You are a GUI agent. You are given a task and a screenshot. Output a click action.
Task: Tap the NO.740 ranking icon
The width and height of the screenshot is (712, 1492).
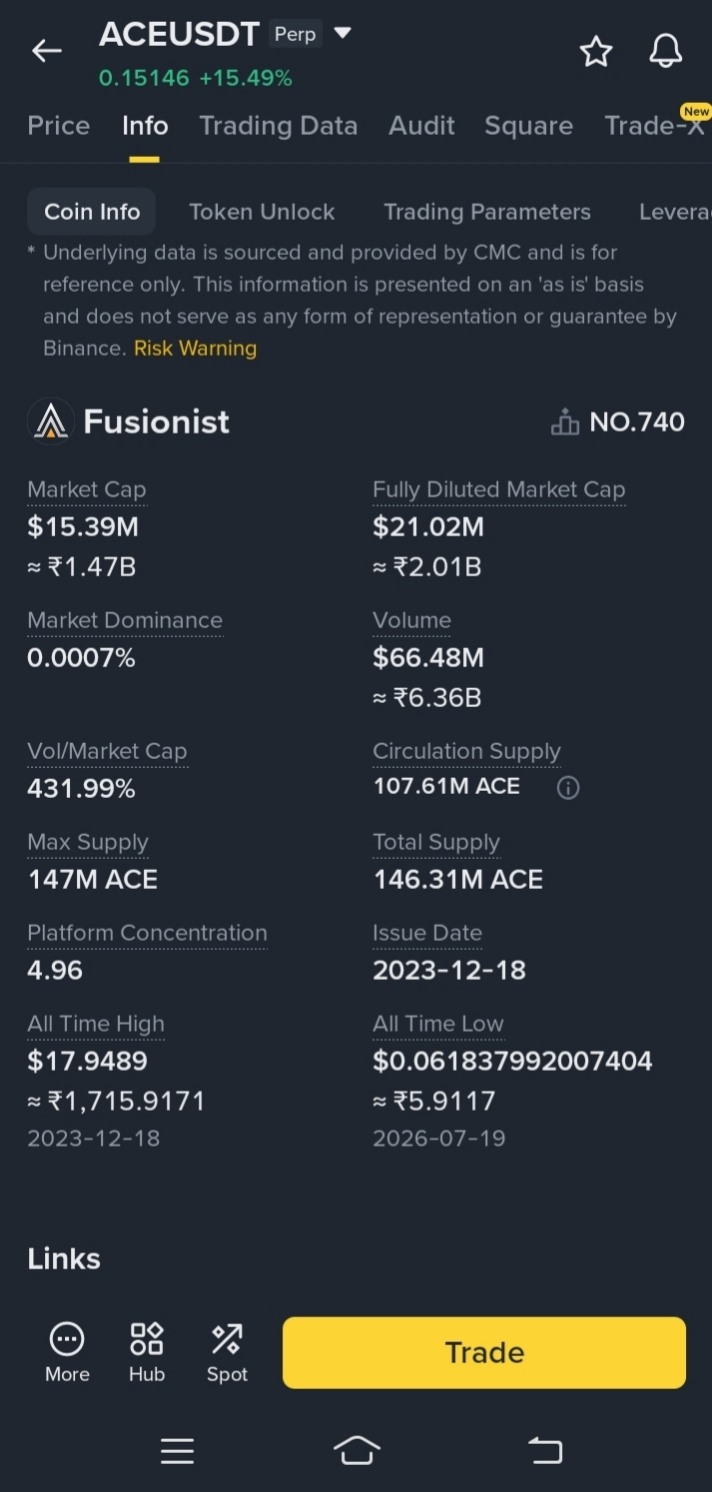click(x=565, y=423)
